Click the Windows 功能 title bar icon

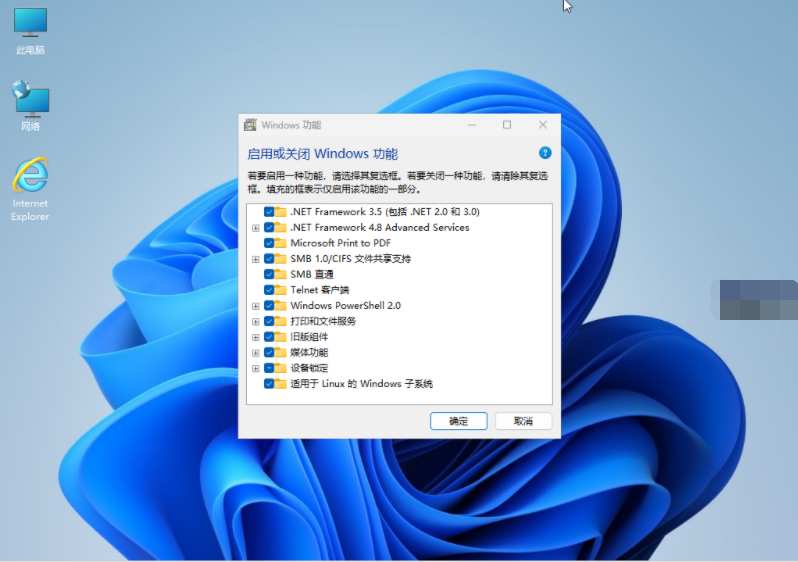coord(250,125)
